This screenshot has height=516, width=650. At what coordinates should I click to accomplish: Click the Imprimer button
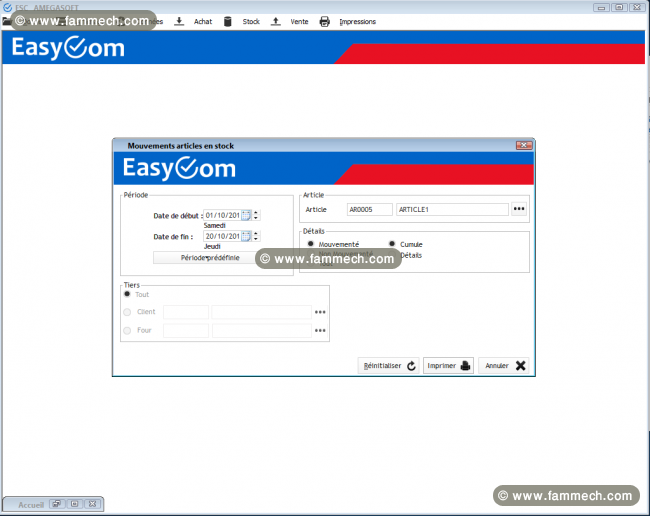click(448, 366)
